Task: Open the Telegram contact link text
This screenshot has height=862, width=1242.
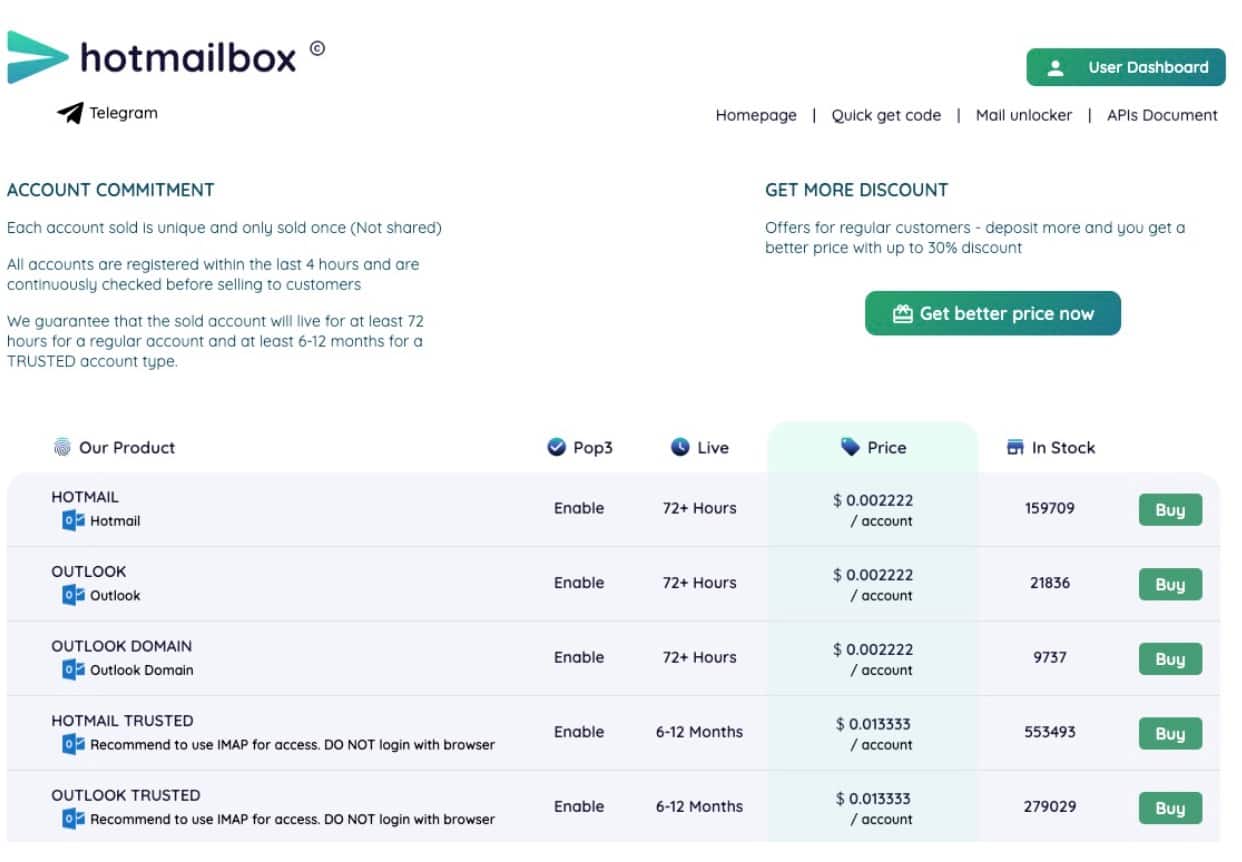Action: [123, 113]
